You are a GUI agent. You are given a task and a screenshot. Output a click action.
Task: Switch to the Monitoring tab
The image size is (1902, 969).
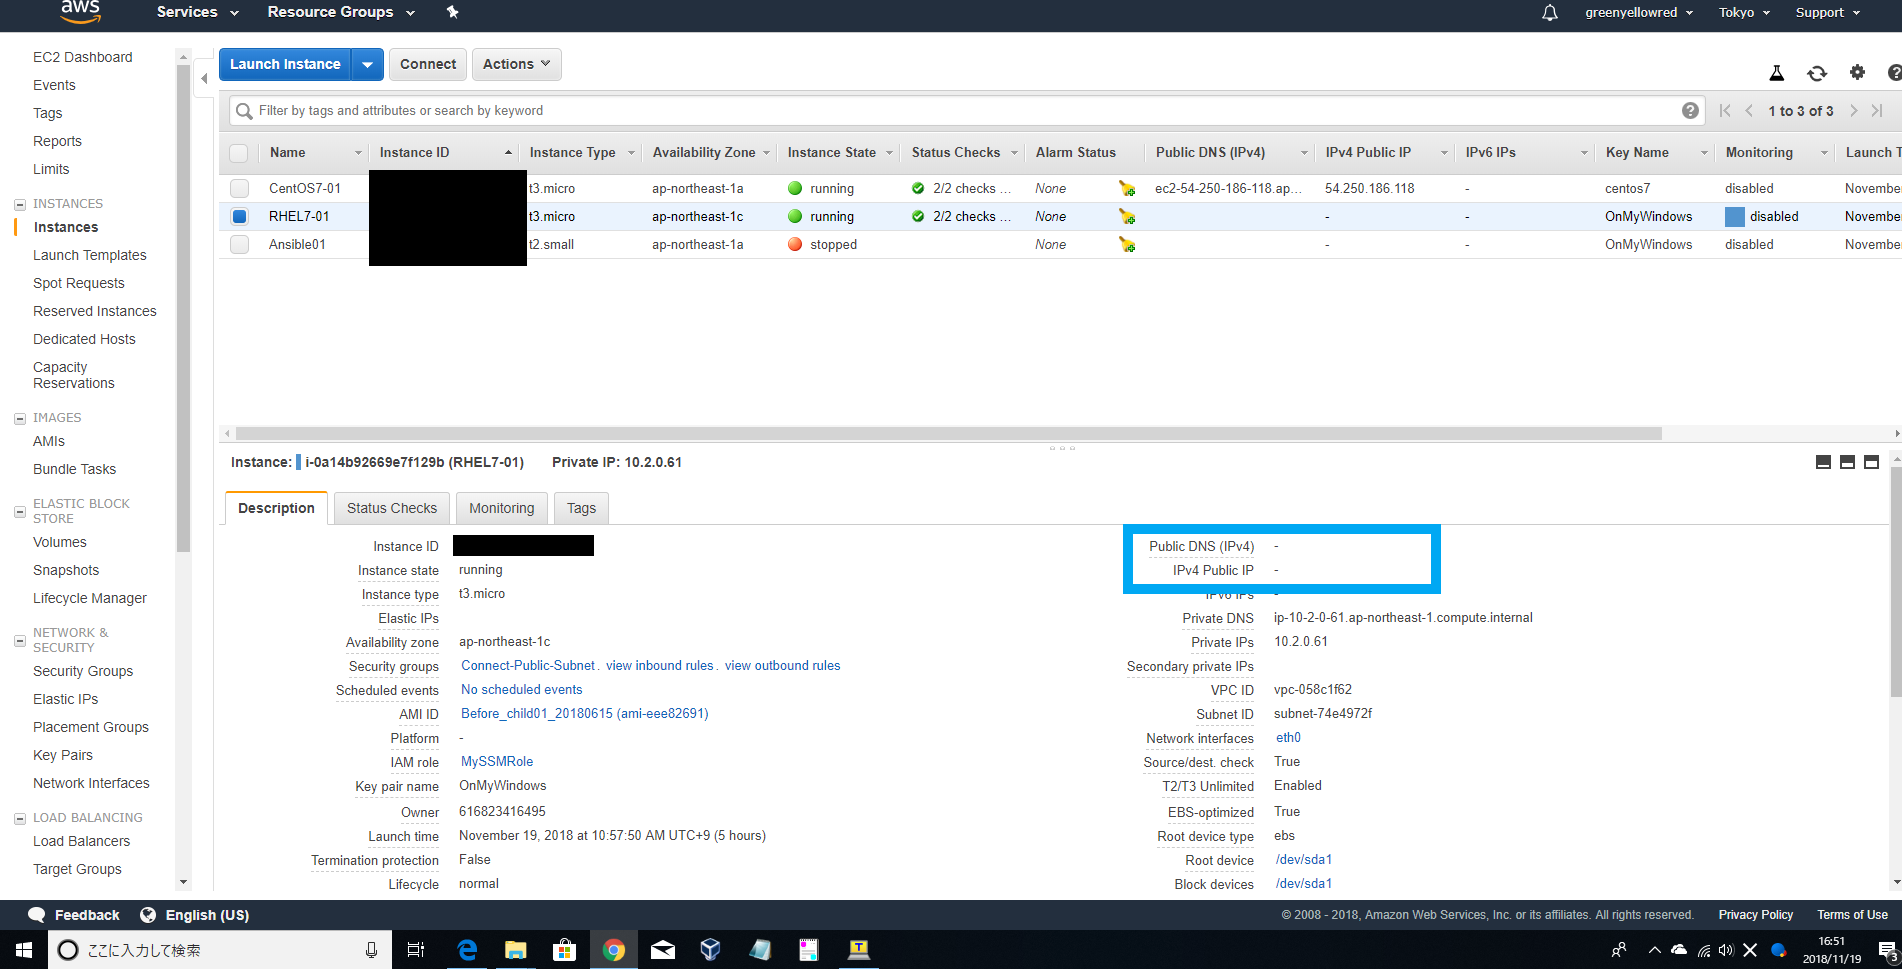pyautogui.click(x=501, y=508)
